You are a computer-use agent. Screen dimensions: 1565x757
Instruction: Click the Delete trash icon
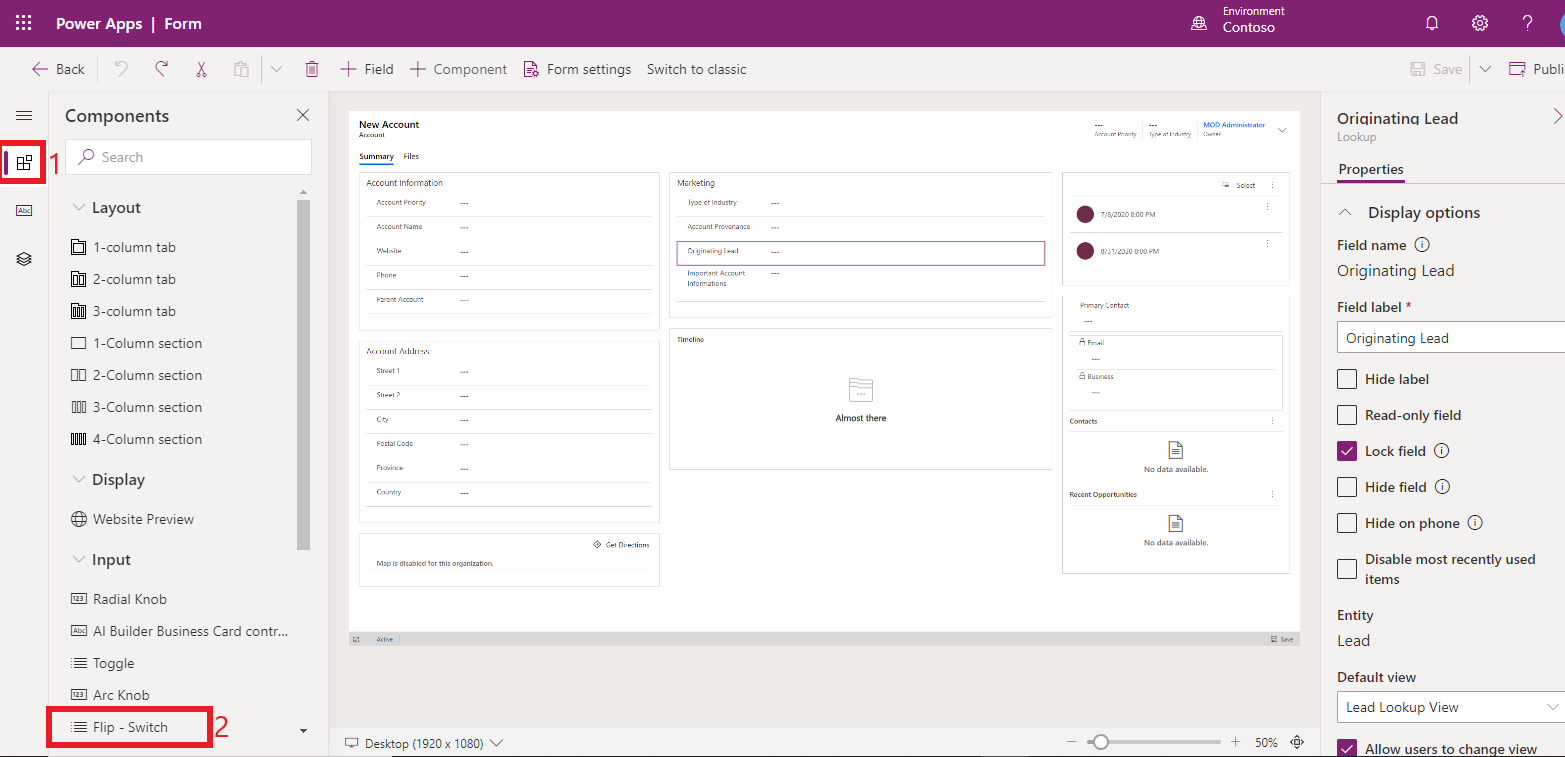(312, 69)
